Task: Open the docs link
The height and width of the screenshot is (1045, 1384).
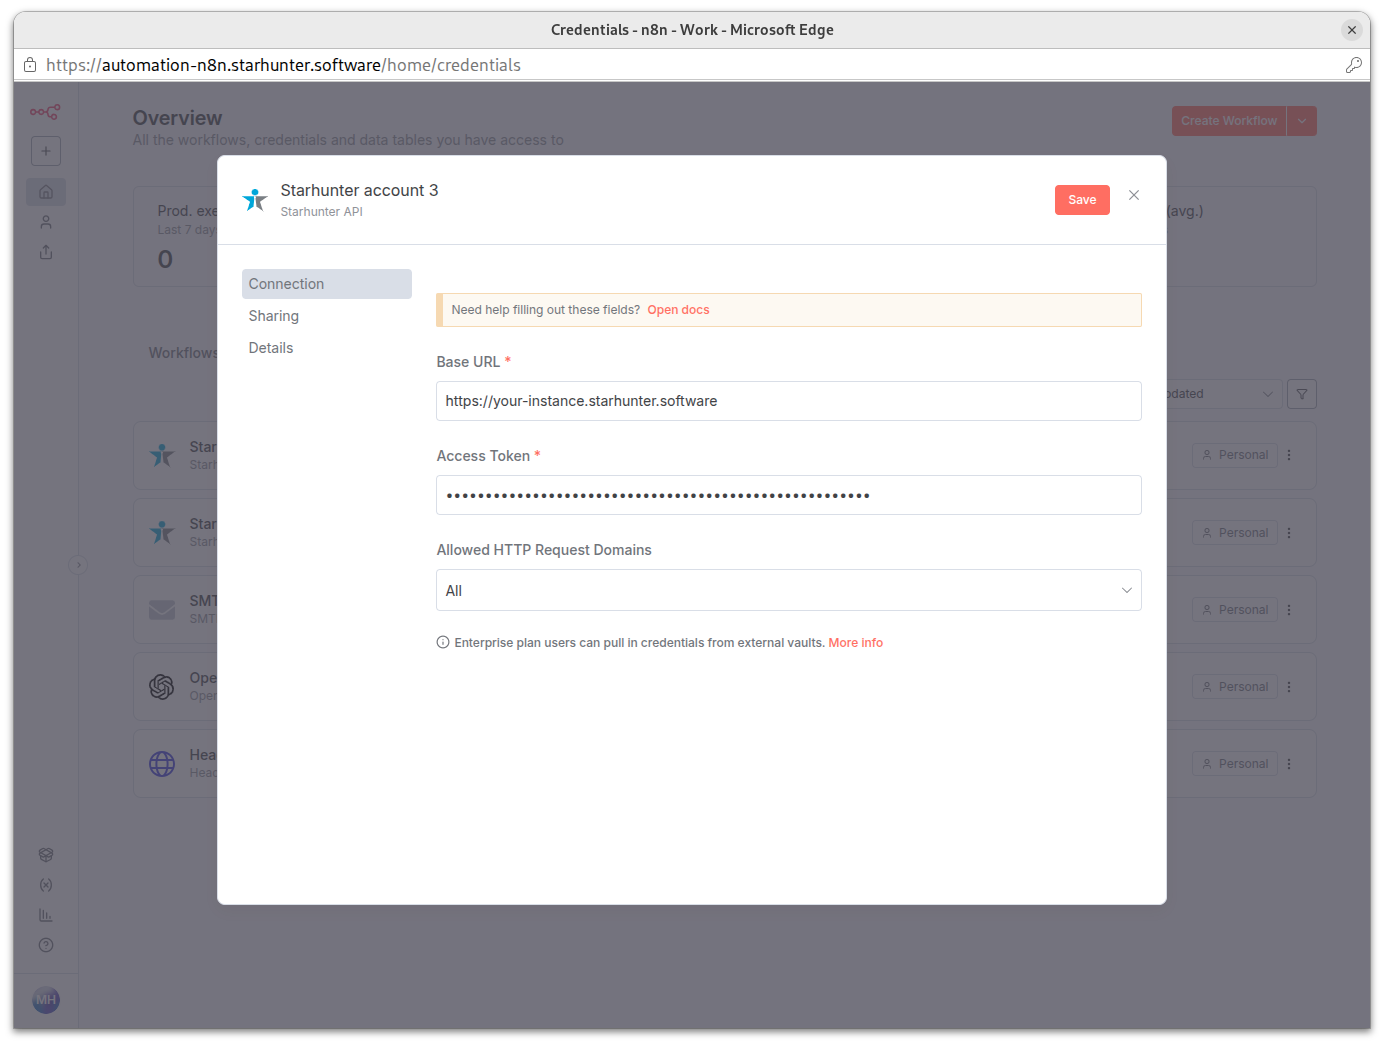Action: click(x=678, y=310)
